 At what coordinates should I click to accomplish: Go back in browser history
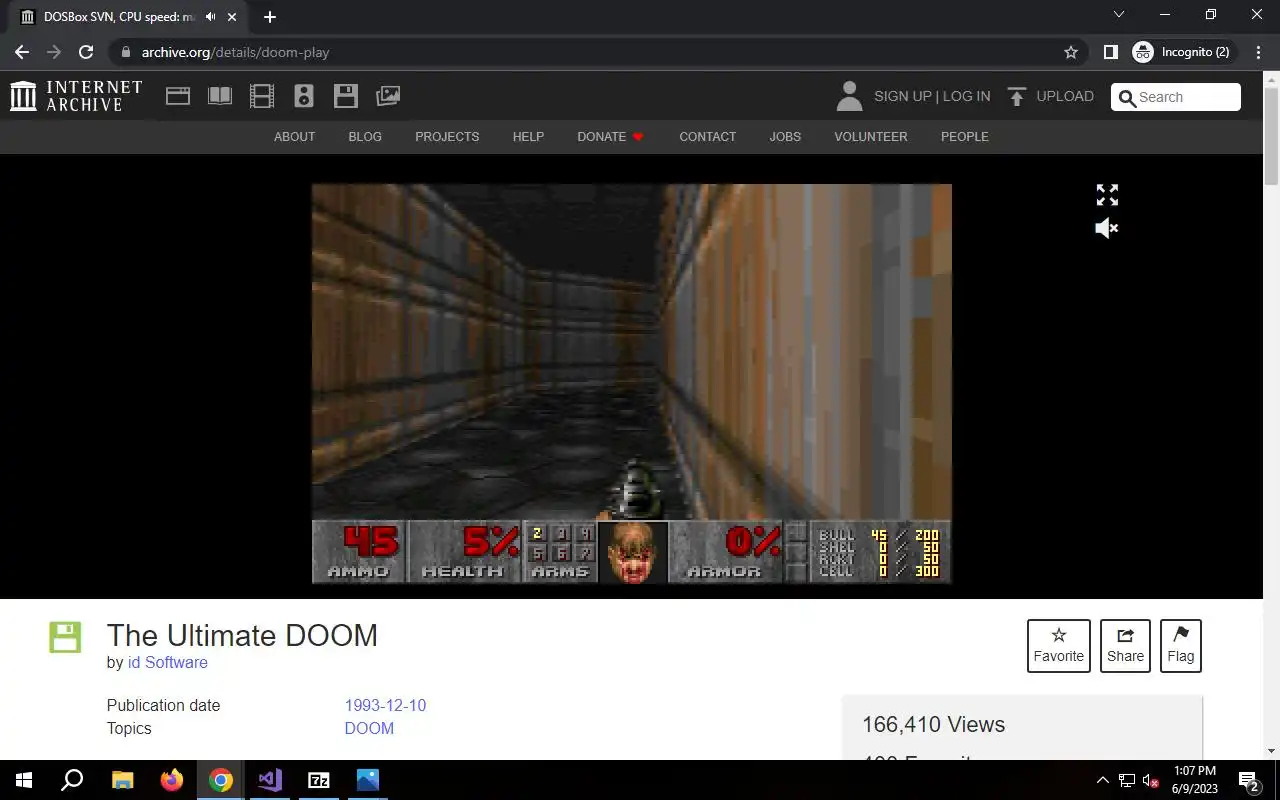22,52
